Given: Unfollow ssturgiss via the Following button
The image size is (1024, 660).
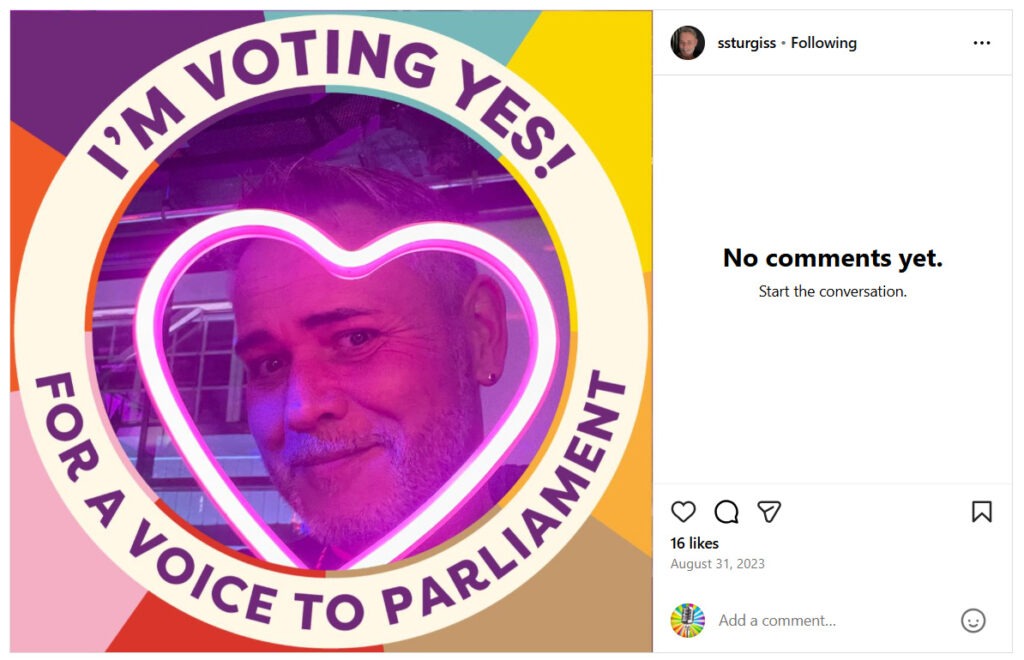Looking at the screenshot, I should [x=825, y=43].
